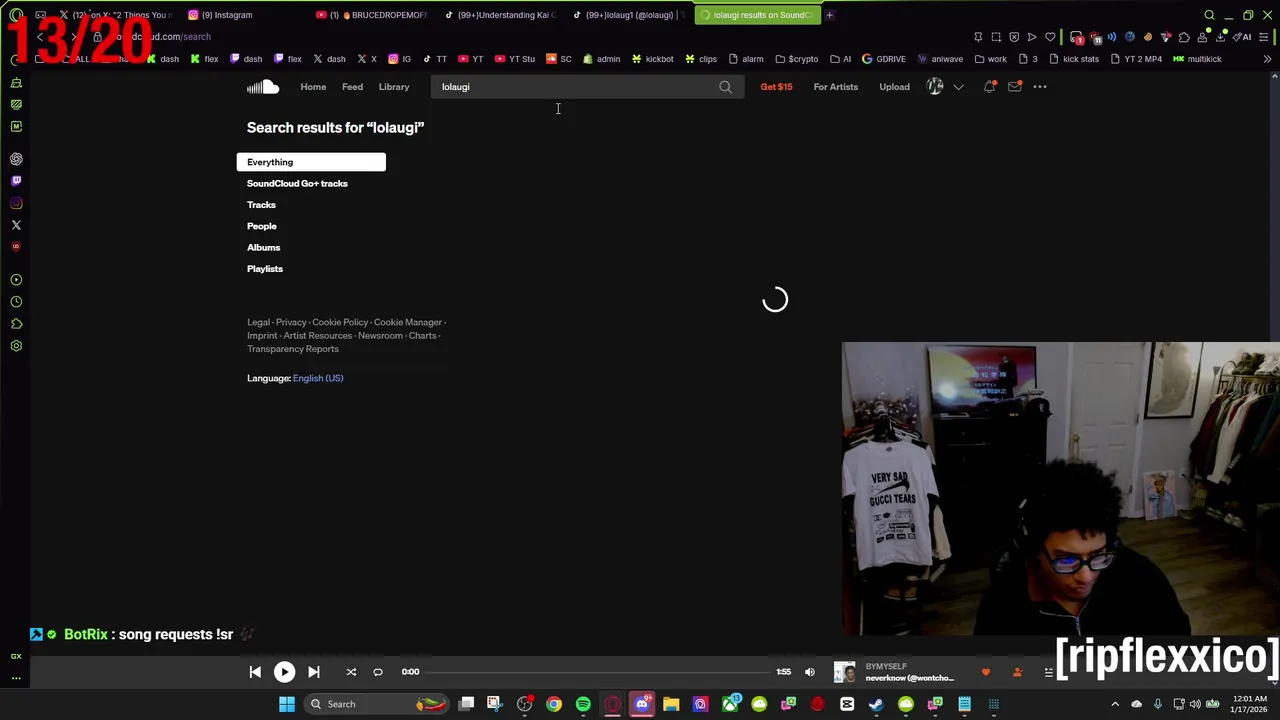Open the next up queue icon
This screenshot has width=1280, height=720.
tap(1048, 672)
